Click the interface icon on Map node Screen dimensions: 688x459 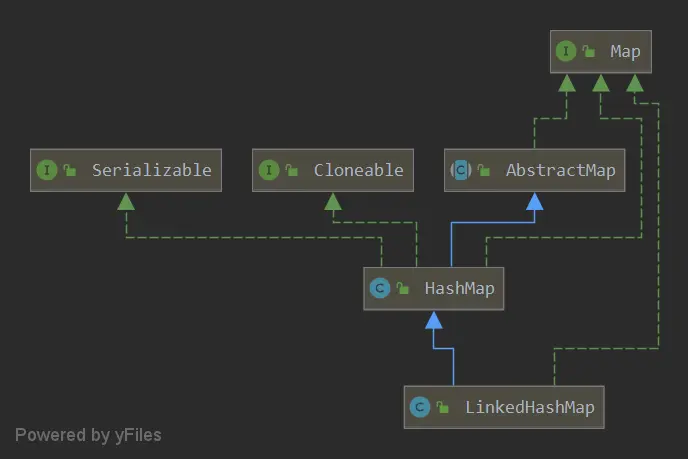(x=566, y=51)
